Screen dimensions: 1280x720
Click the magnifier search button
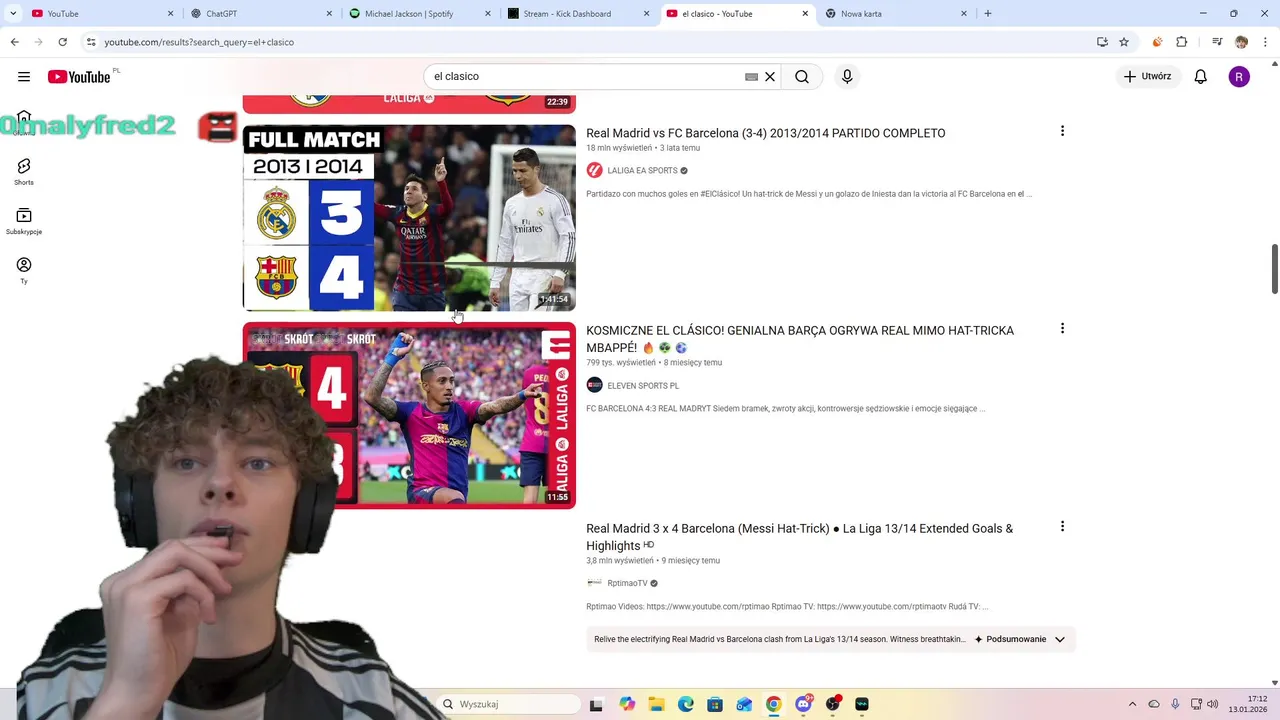(802, 77)
